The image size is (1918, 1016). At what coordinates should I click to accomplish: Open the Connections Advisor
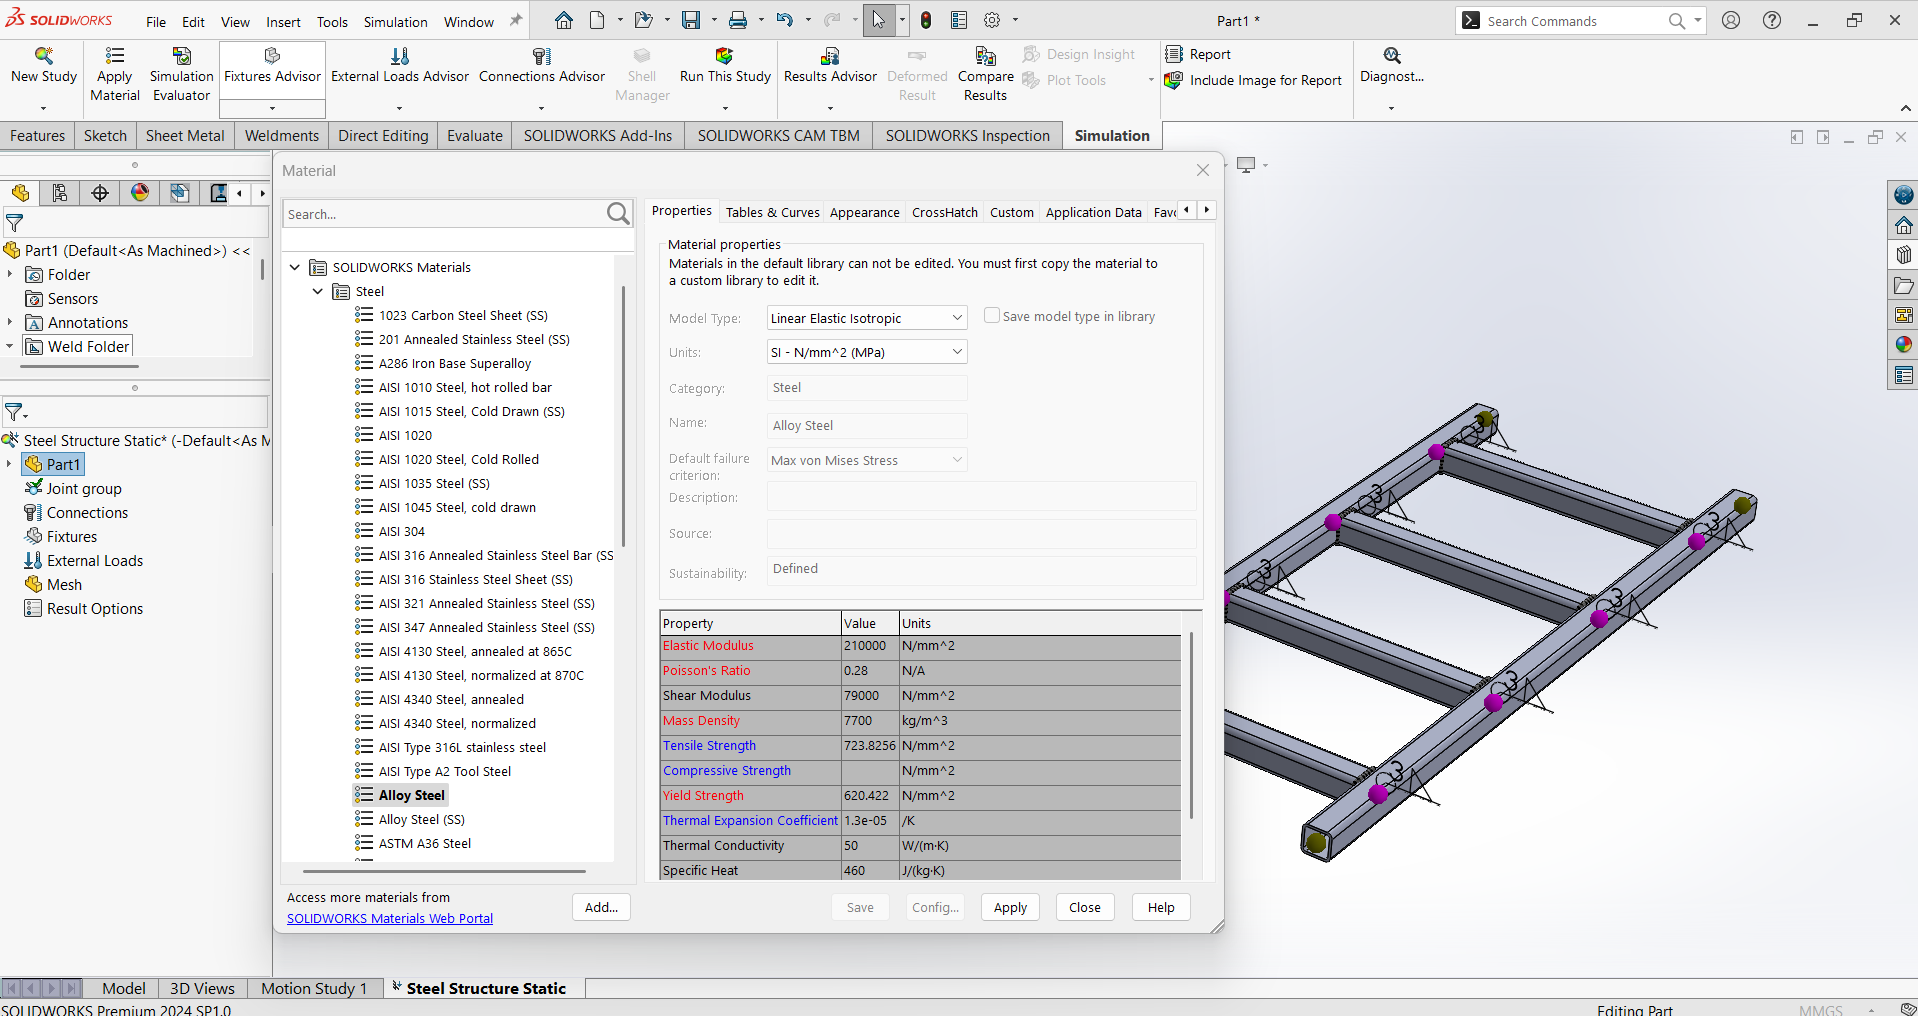point(542,66)
